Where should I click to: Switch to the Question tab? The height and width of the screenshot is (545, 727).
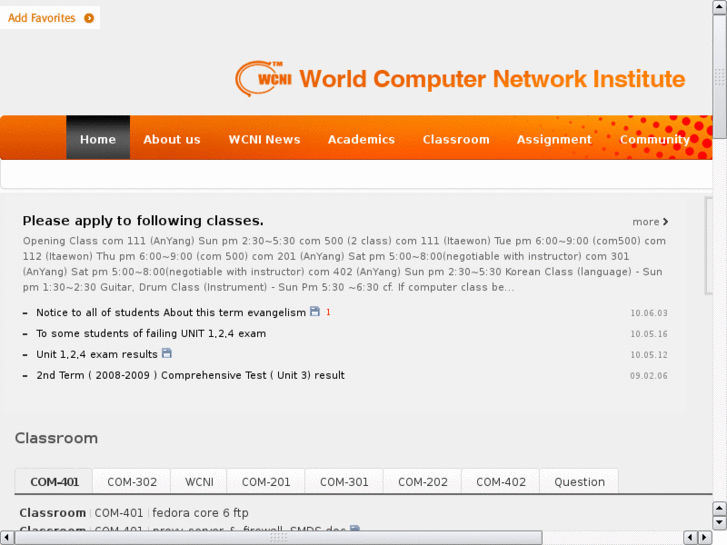coord(579,482)
